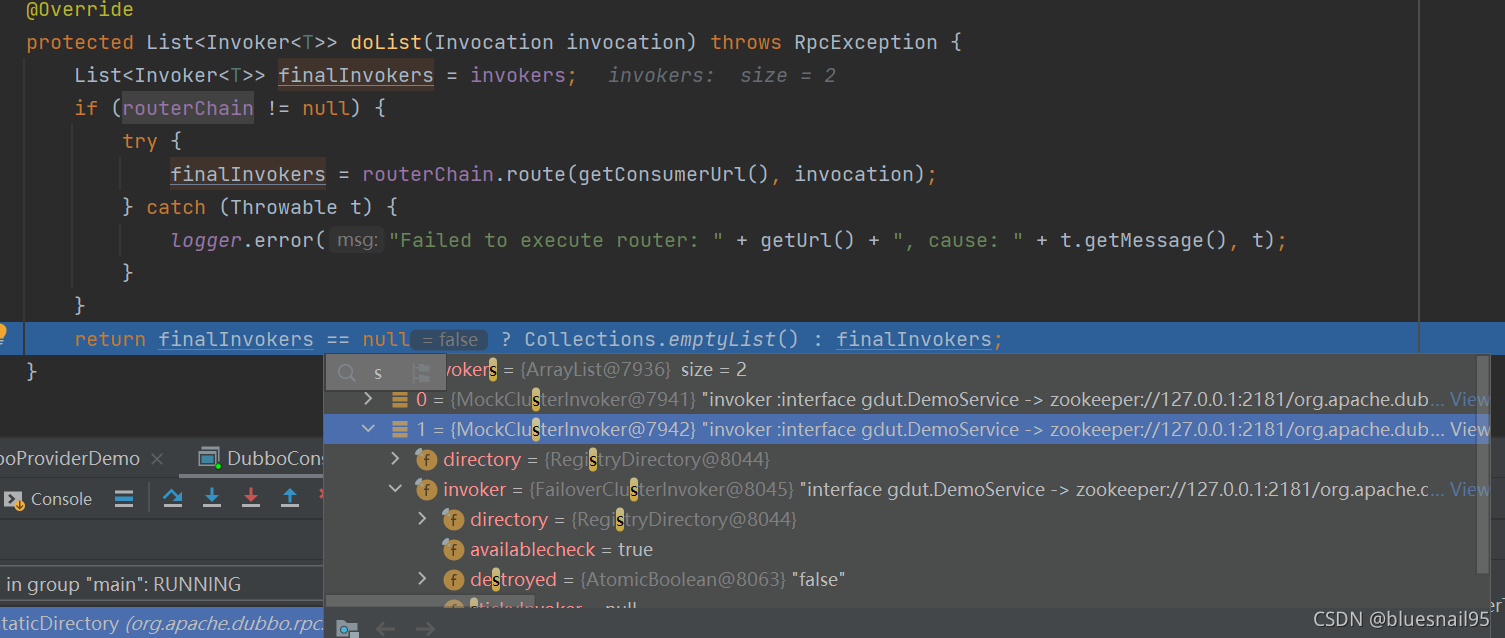Click the logger.error call

243,241
